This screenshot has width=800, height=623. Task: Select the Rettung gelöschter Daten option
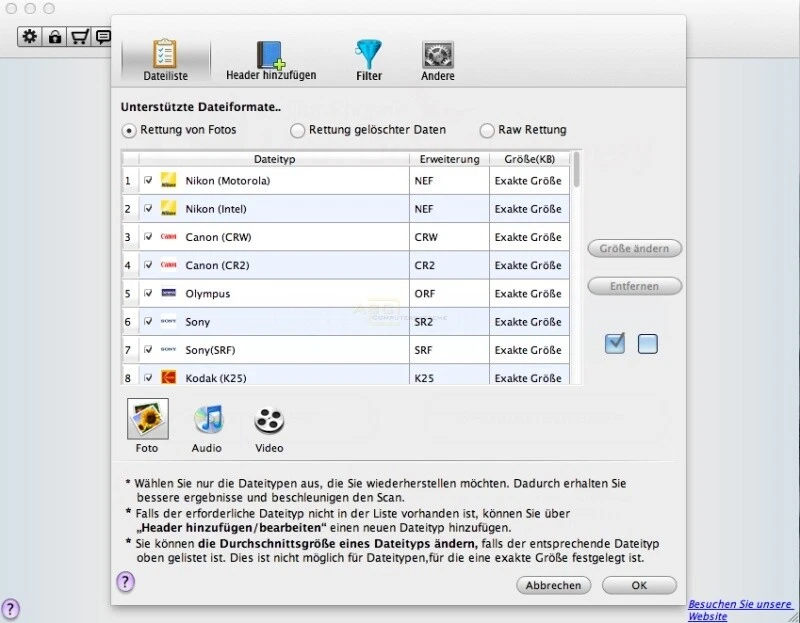click(297, 130)
